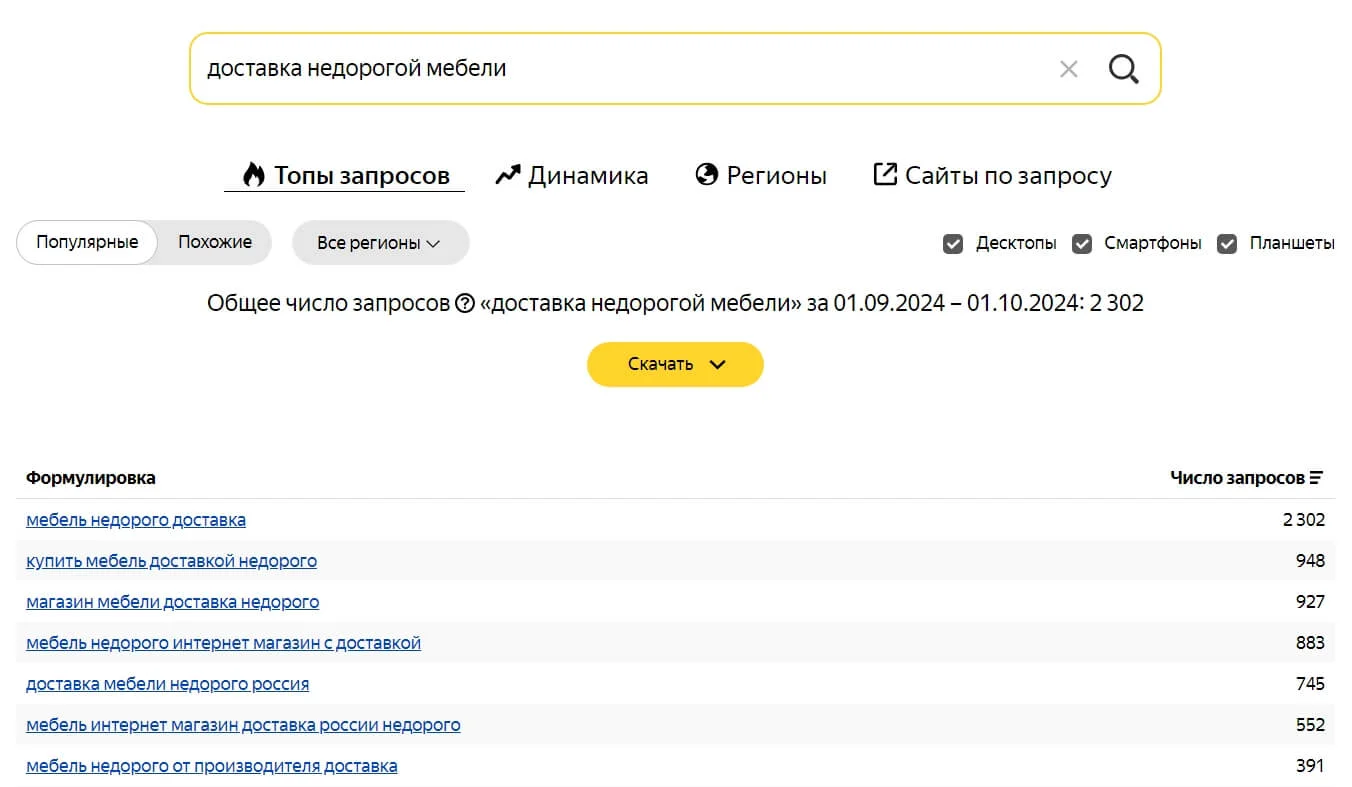Select the Популярные toggle option
The width and height of the screenshot is (1352, 787).
coord(87,242)
